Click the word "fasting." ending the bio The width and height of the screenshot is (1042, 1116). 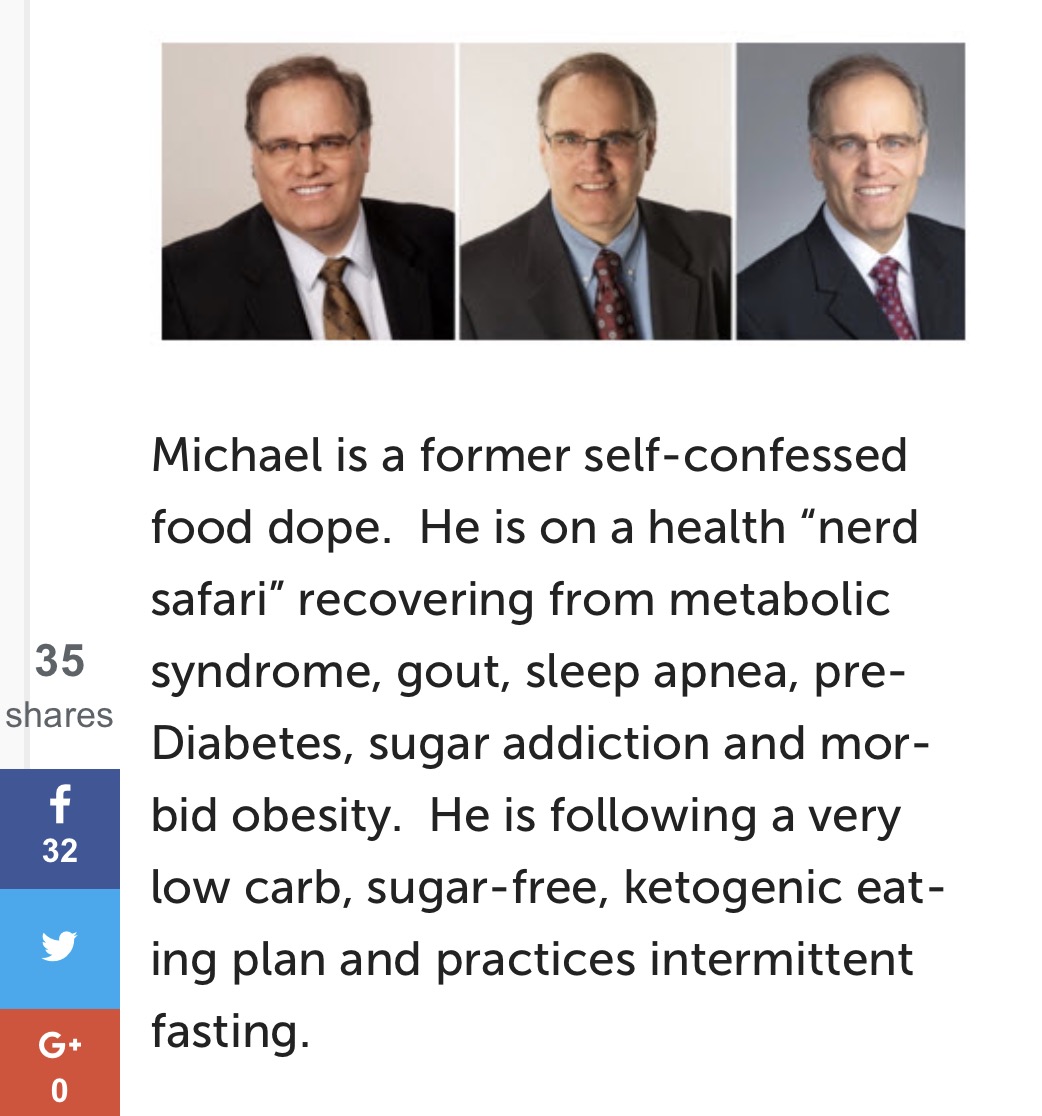click(230, 1032)
